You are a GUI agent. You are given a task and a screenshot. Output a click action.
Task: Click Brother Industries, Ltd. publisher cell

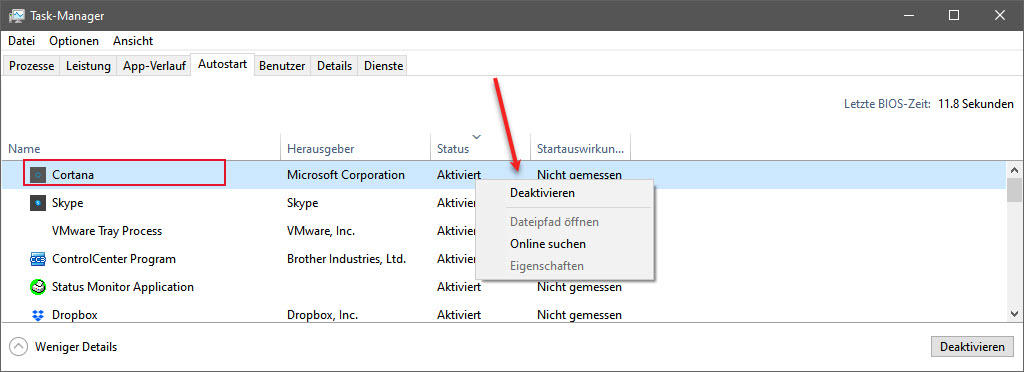pos(347,259)
